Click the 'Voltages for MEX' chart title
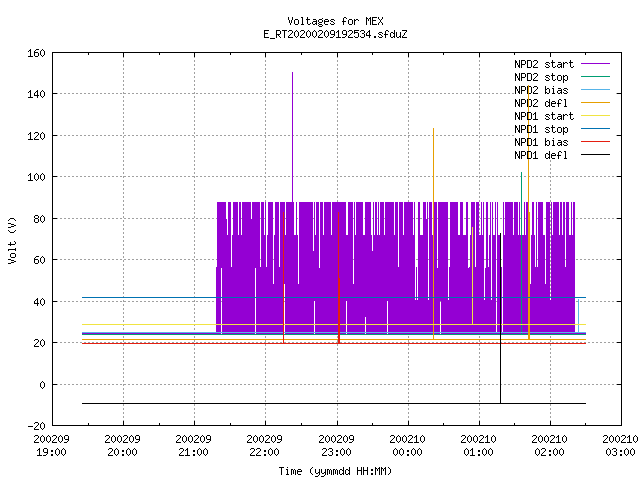This screenshot has width=640, height=480. tap(335, 21)
